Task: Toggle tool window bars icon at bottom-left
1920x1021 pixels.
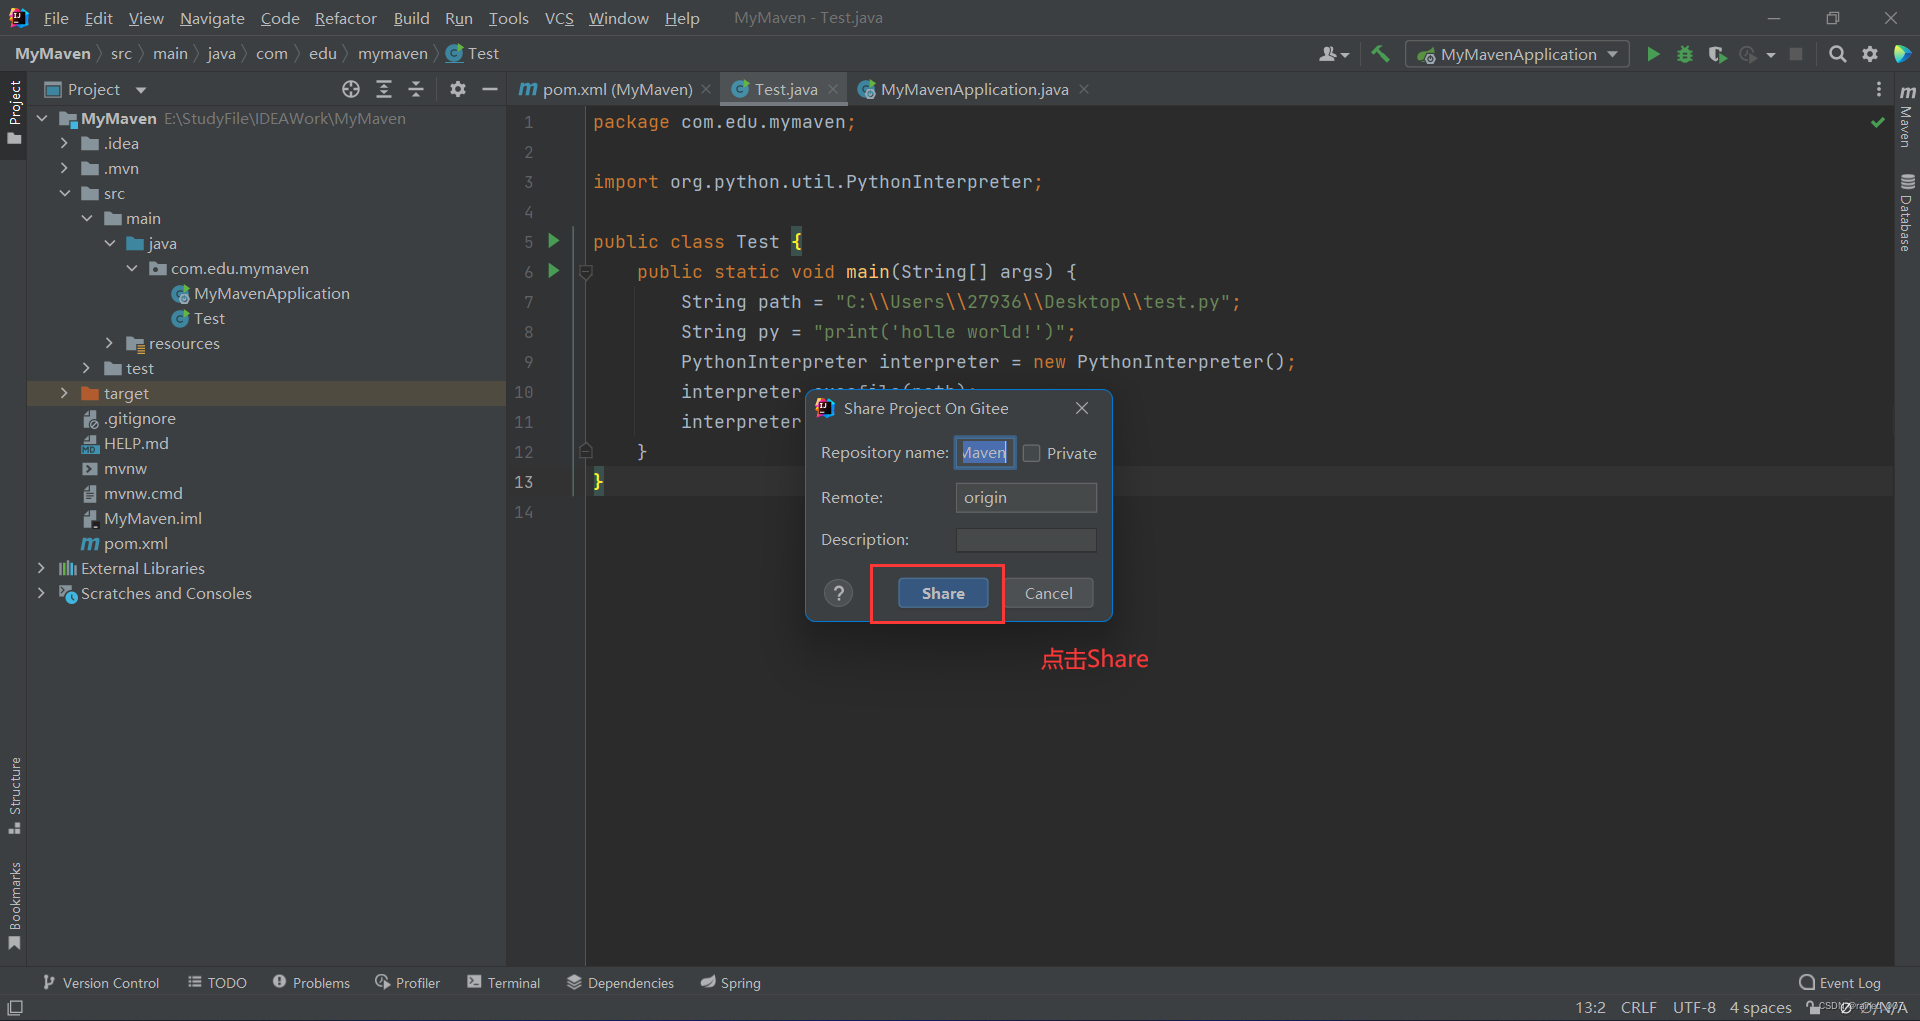Action: (x=15, y=1007)
